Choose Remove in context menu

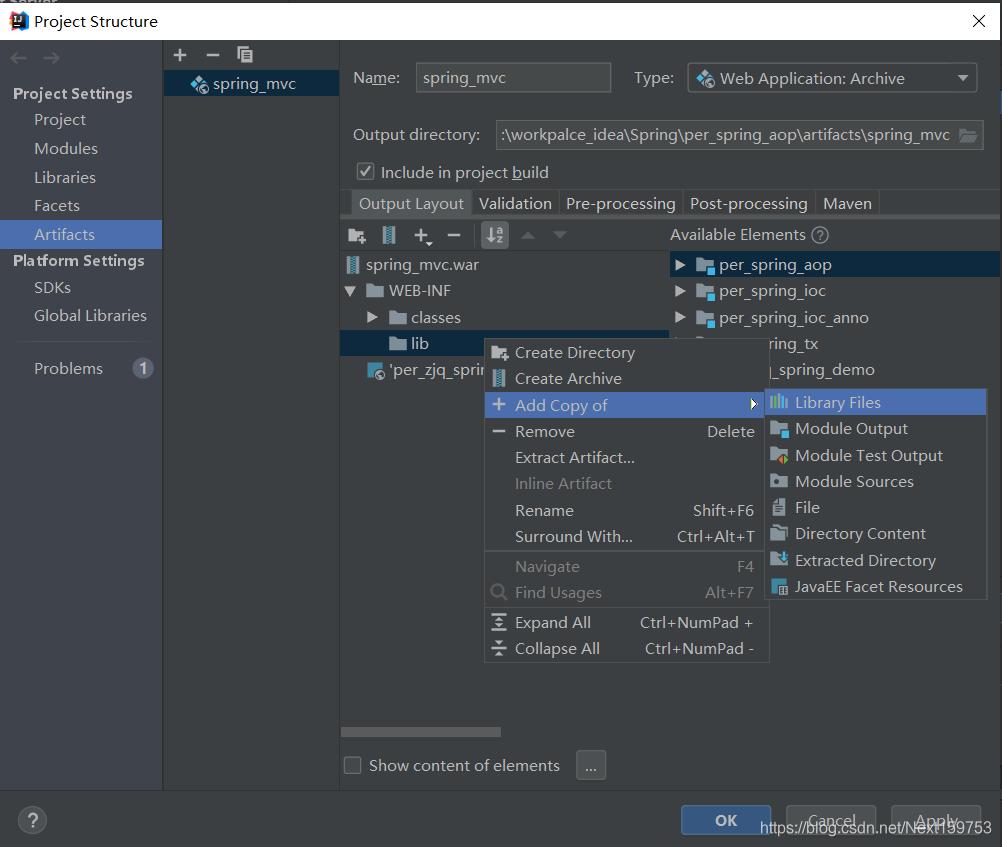[626, 431]
